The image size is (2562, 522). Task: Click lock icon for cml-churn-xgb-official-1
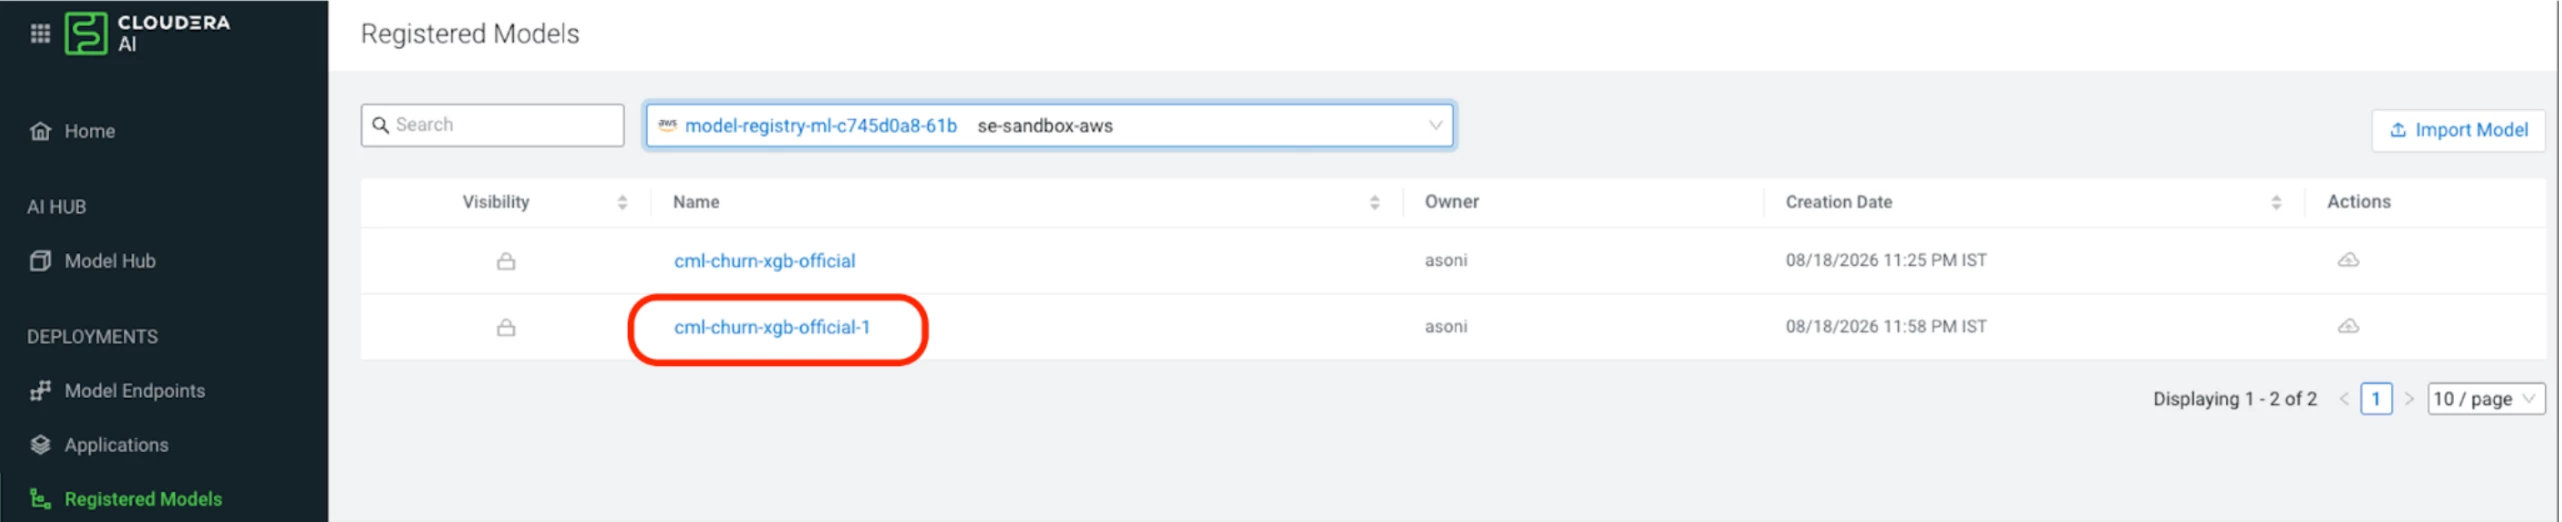point(506,327)
